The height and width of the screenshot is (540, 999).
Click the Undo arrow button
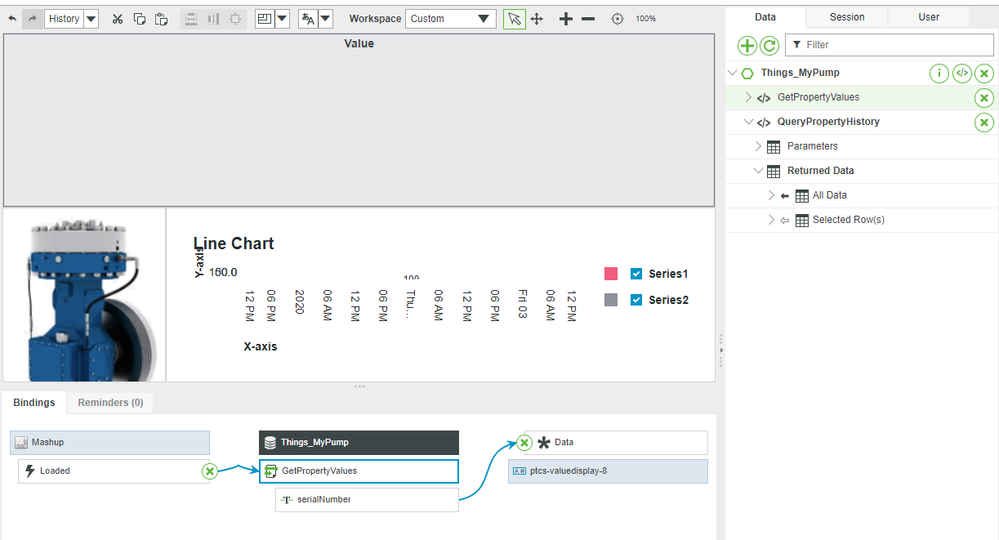pyautogui.click(x=12, y=19)
